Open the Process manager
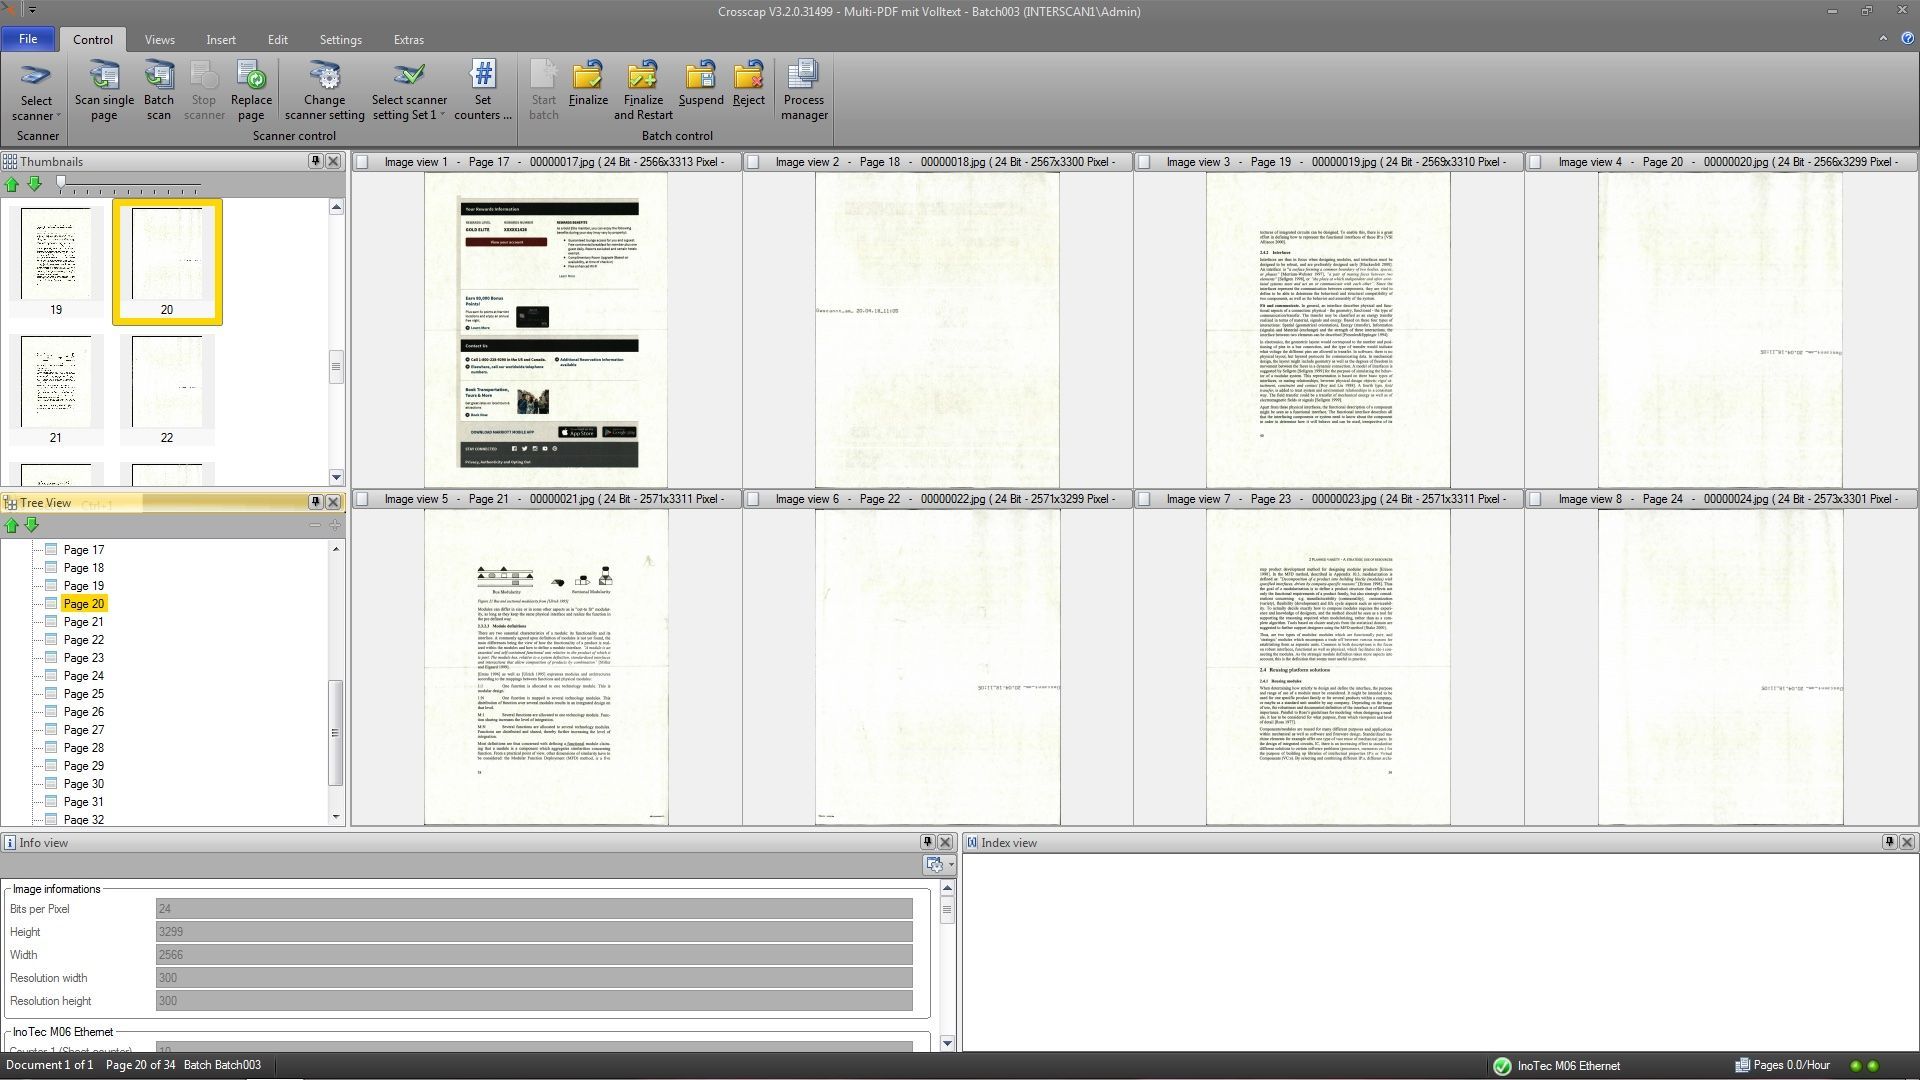 (804, 88)
